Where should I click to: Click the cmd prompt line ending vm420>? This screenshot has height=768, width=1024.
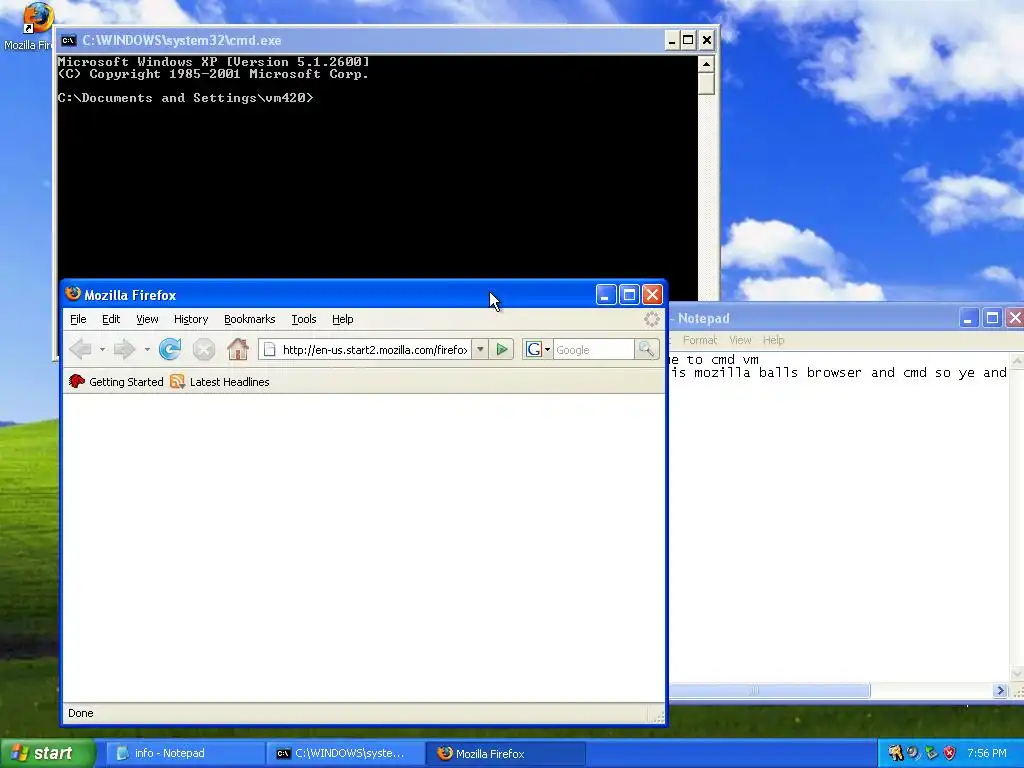185,98
